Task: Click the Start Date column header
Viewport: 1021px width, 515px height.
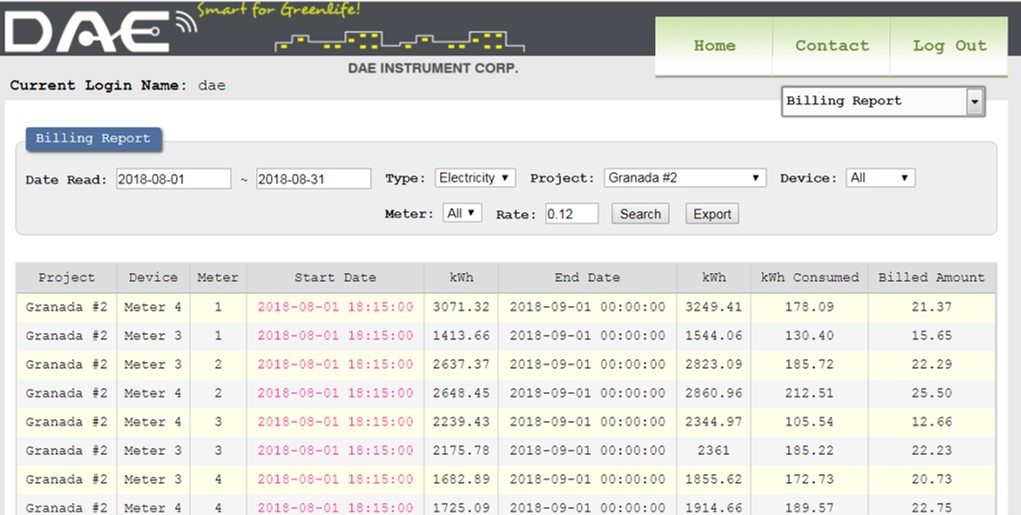Action: (x=335, y=277)
